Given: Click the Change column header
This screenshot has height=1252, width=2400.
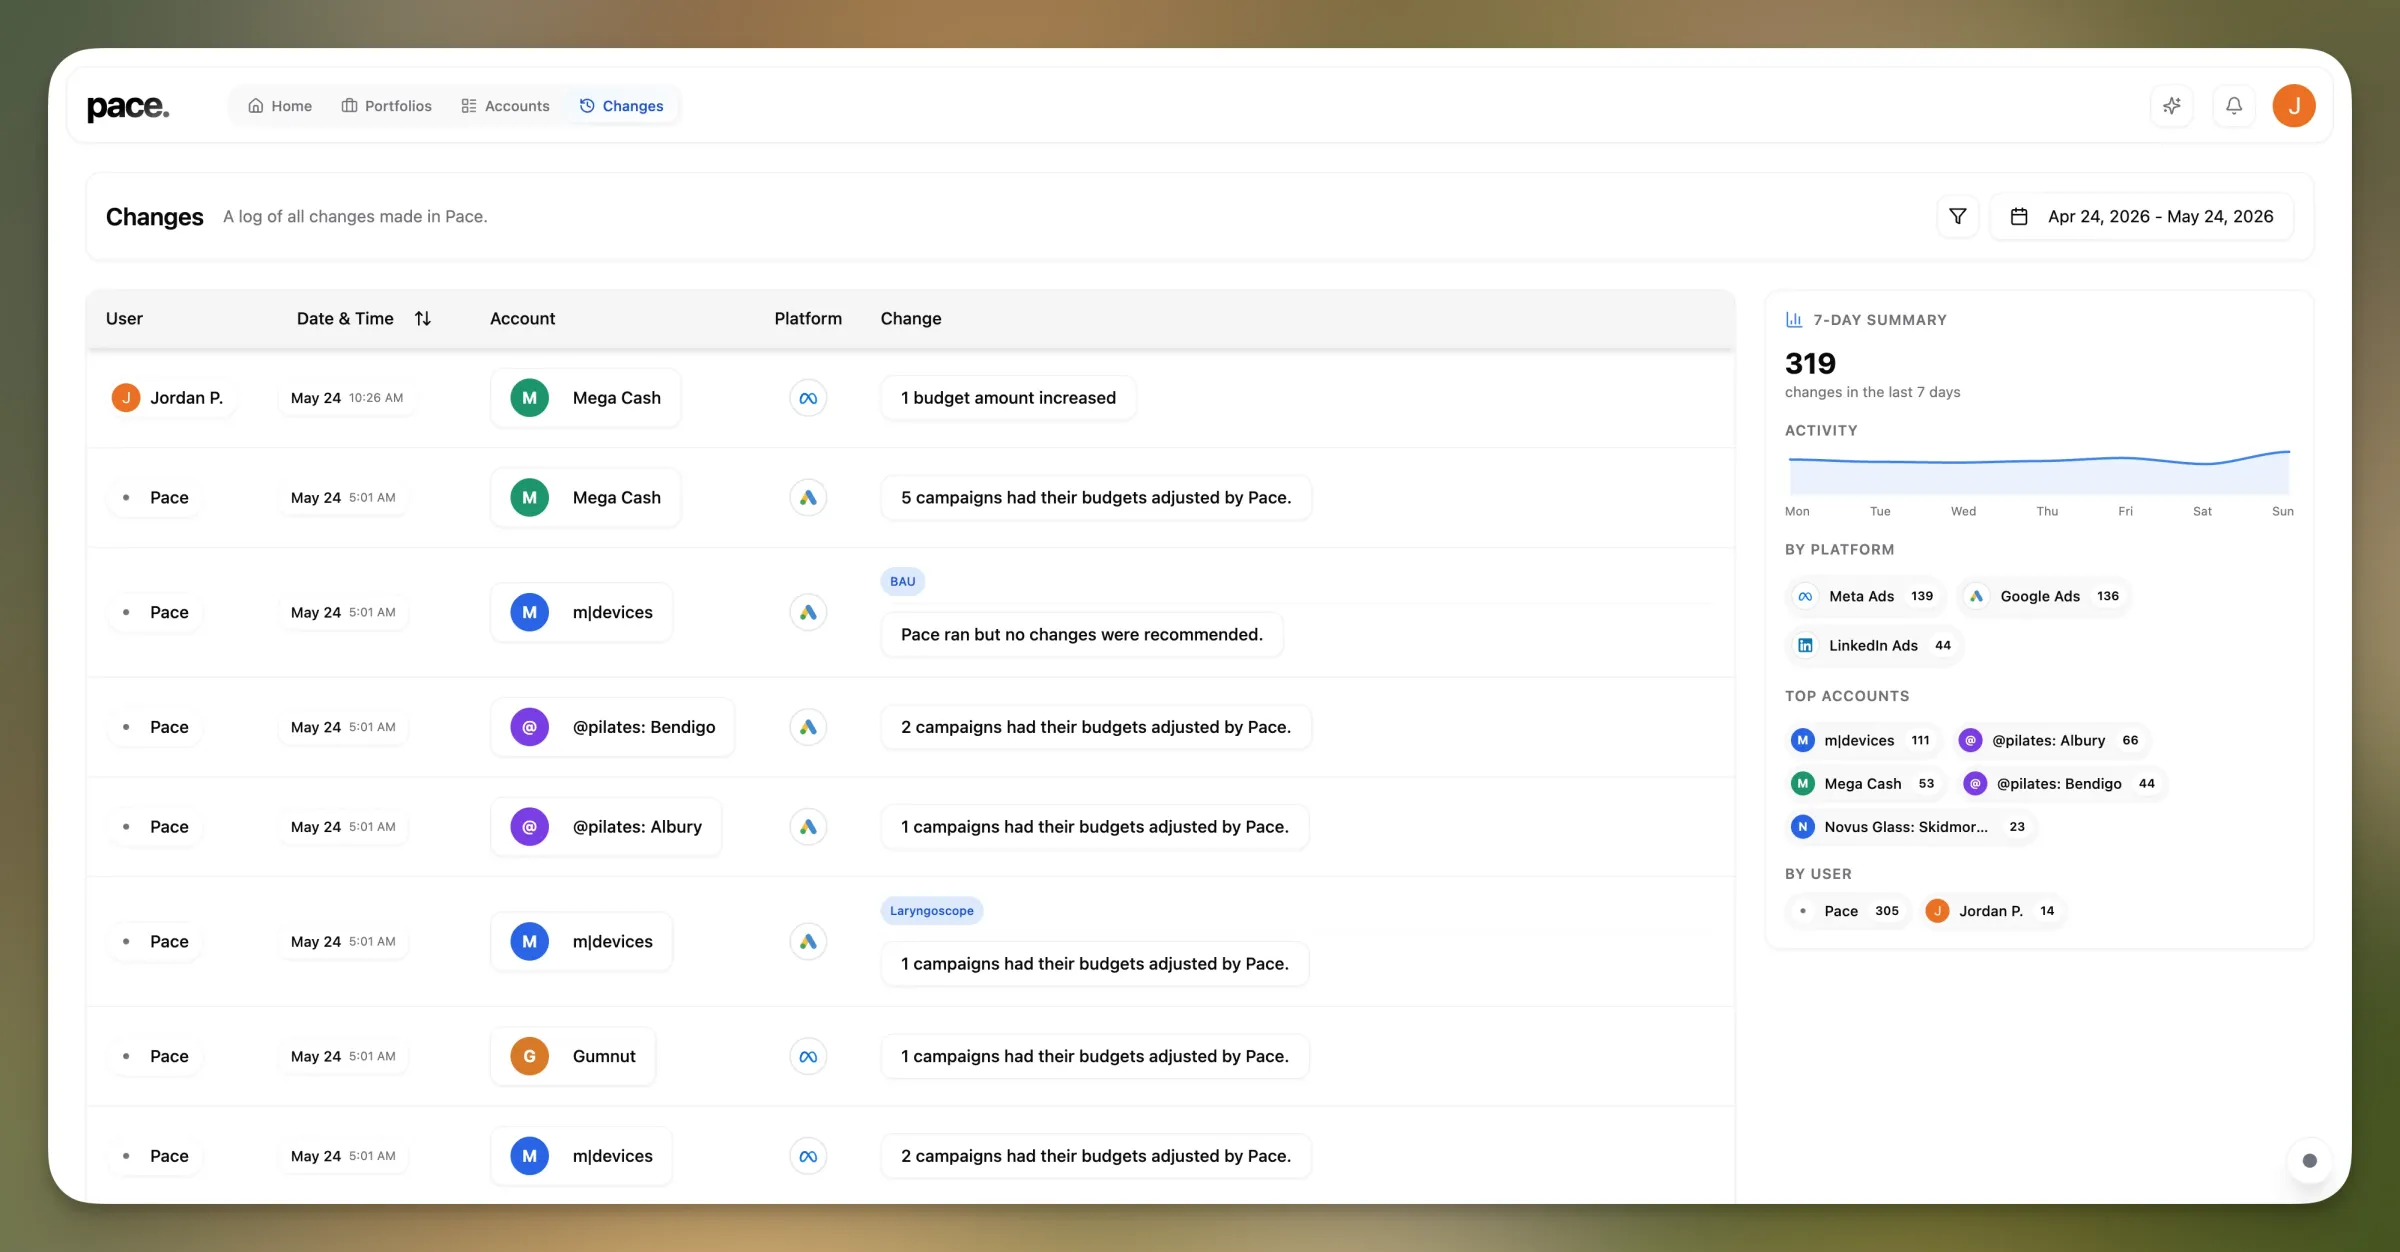Looking at the screenshot, I should tap(911, 318).
